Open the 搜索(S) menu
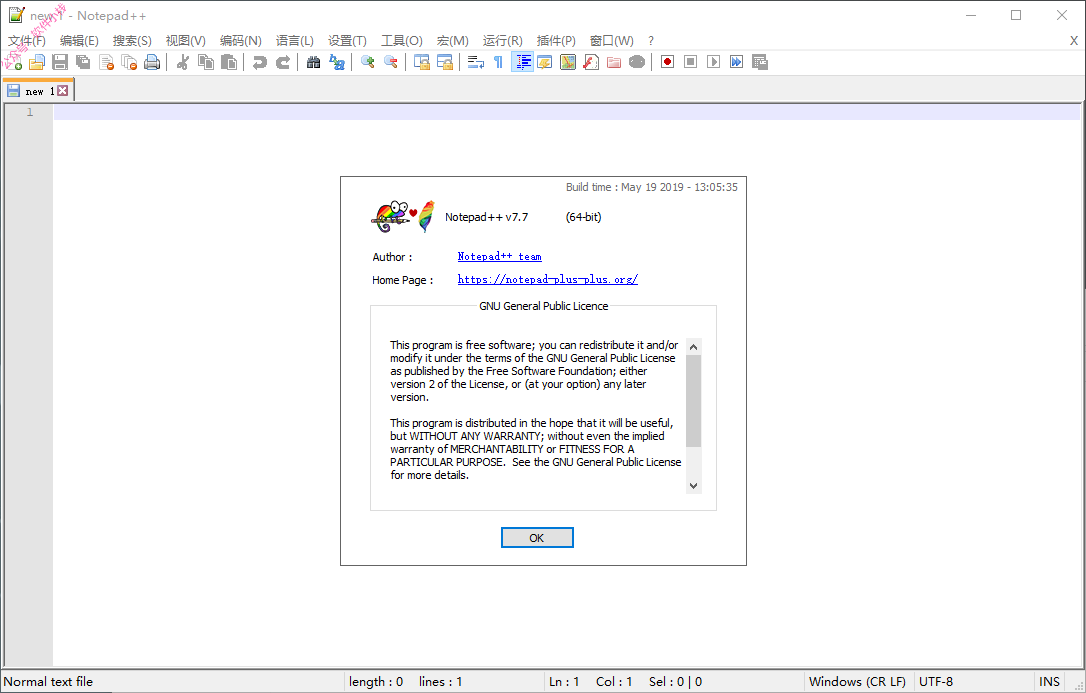Screen dimensions: 1086x693 click(132, 41)
